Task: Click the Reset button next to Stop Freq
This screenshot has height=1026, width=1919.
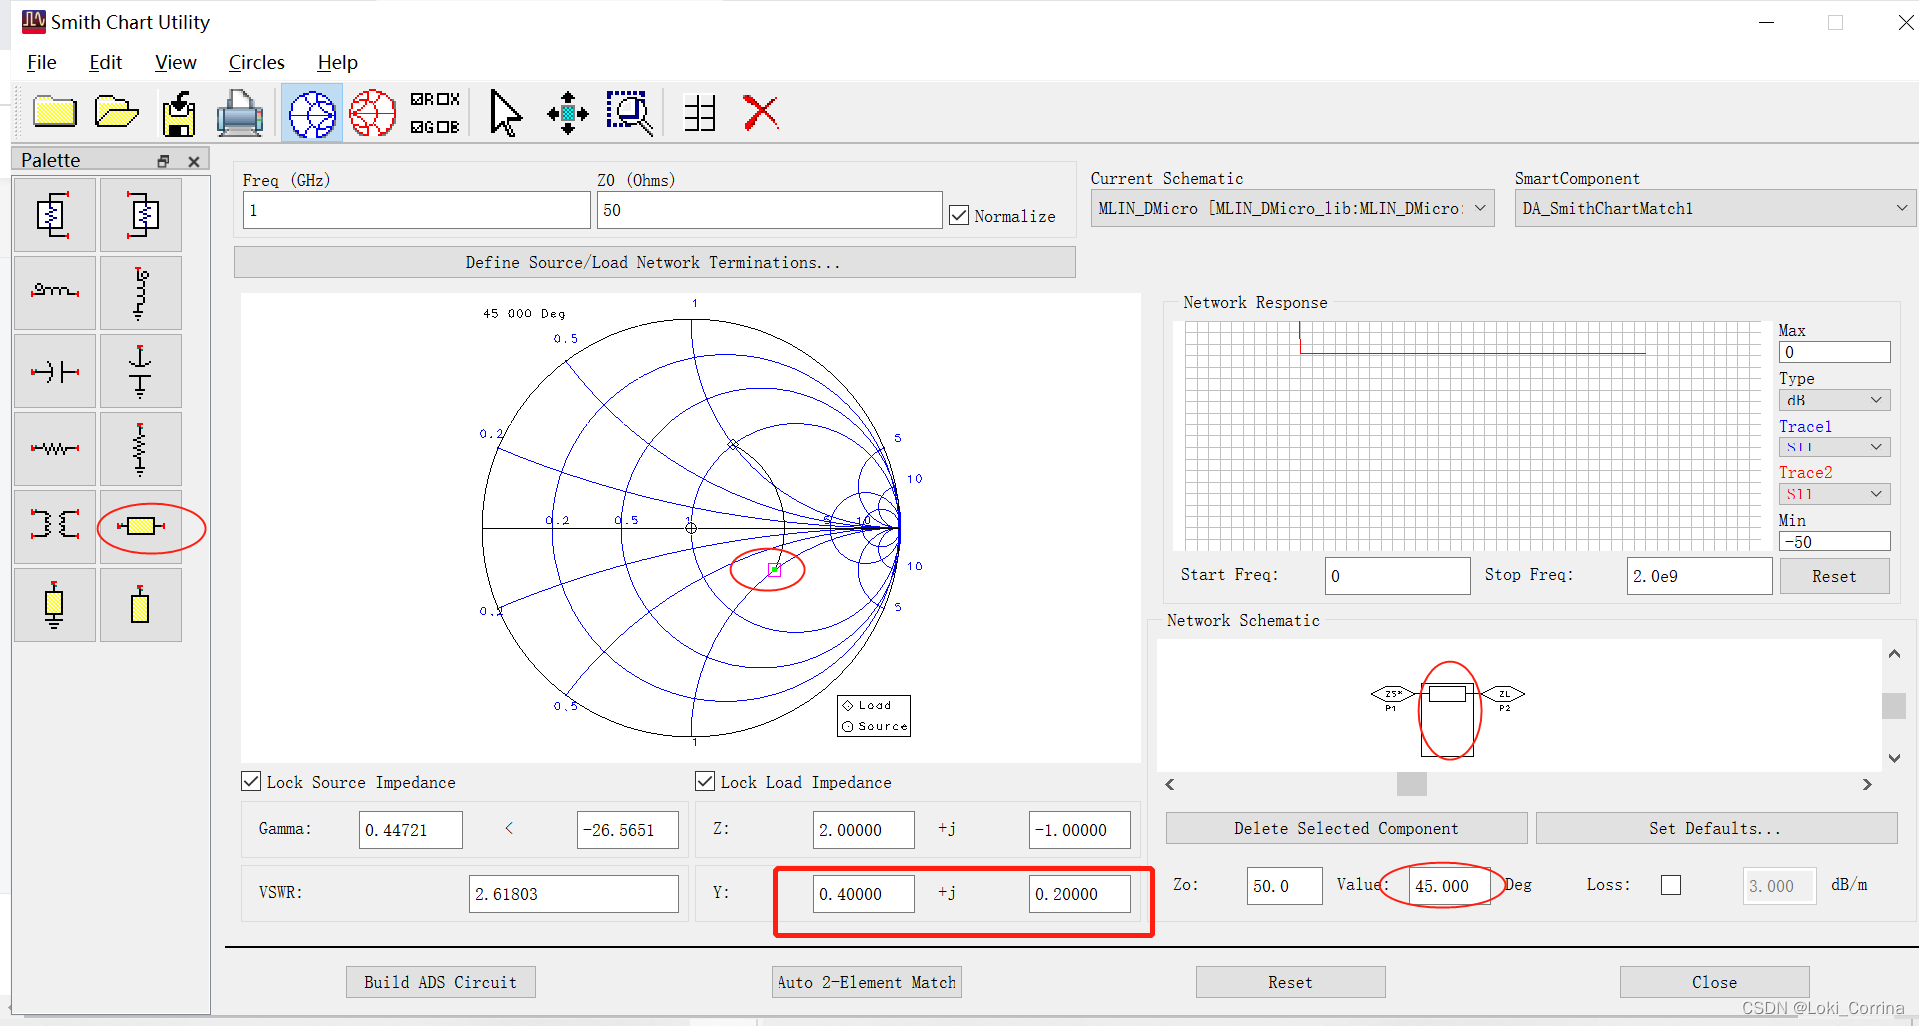Action: coord(1834,576)
